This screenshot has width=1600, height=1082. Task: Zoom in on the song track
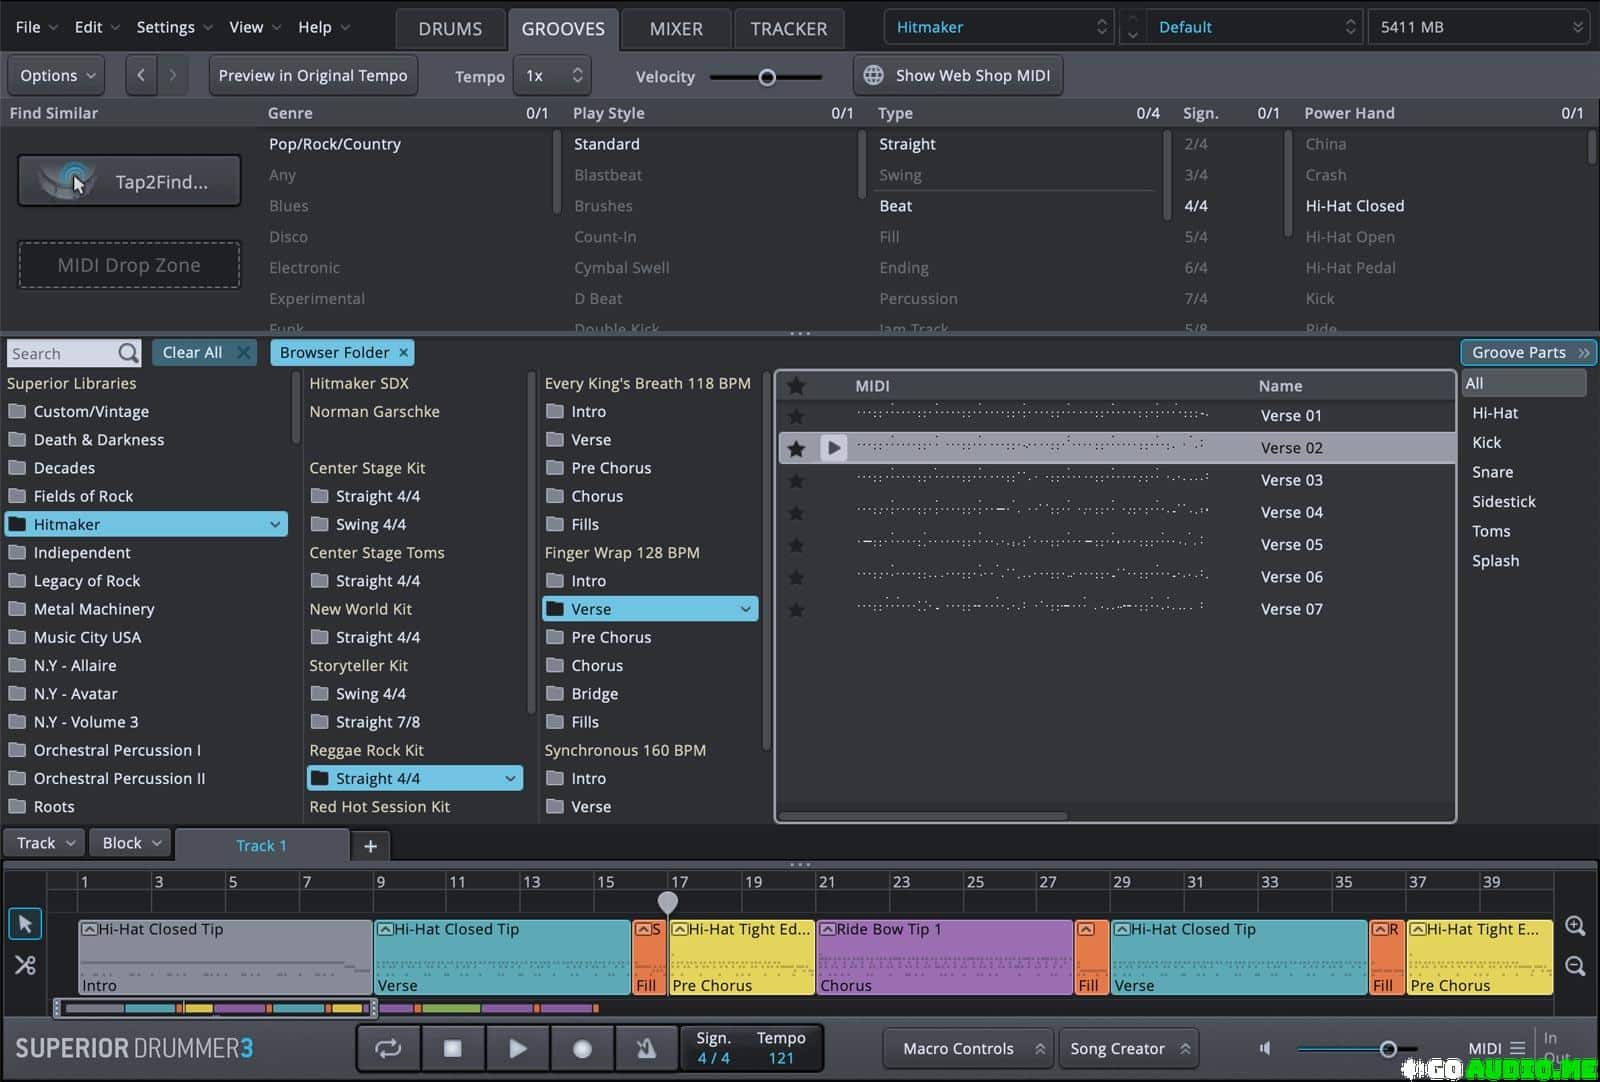1575,926
